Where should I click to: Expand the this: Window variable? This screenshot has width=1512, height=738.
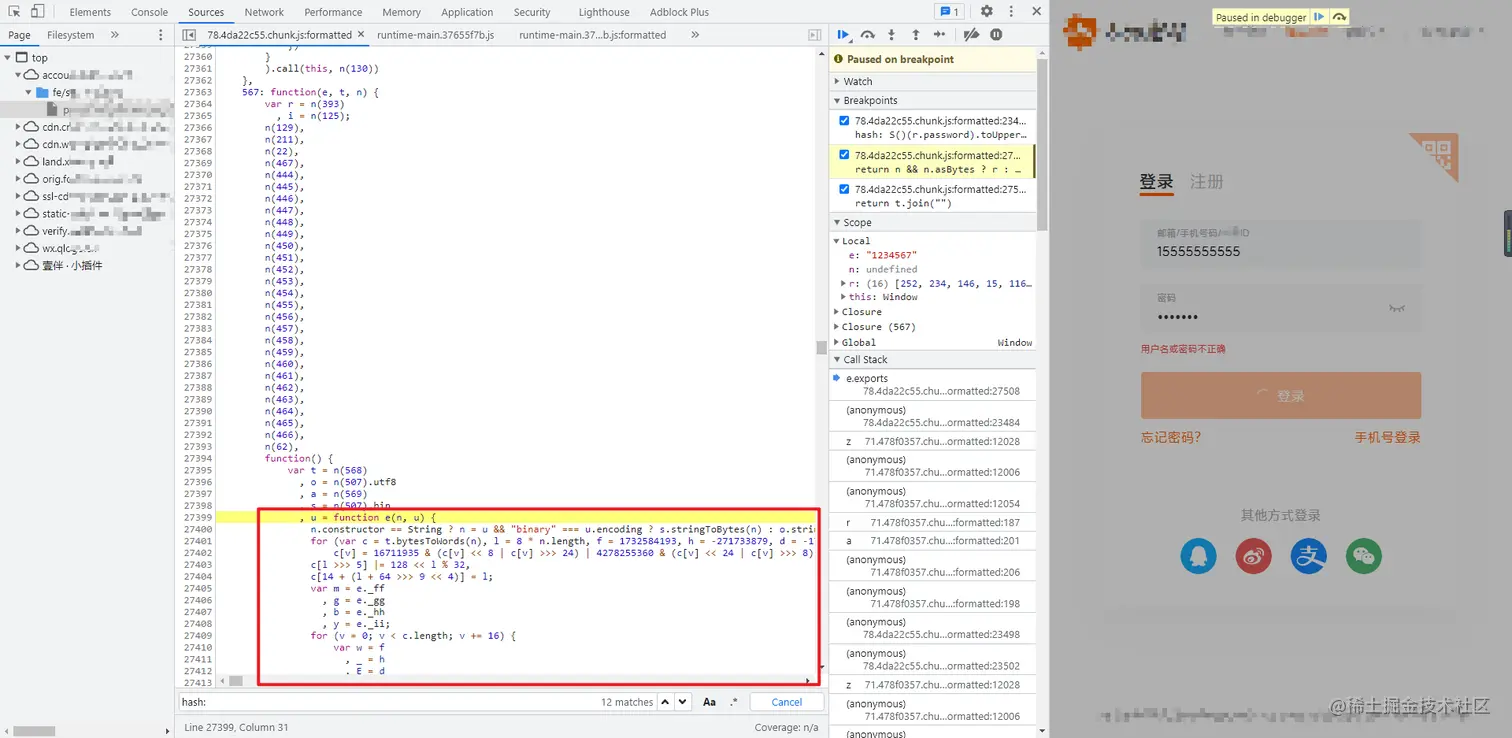844,297
